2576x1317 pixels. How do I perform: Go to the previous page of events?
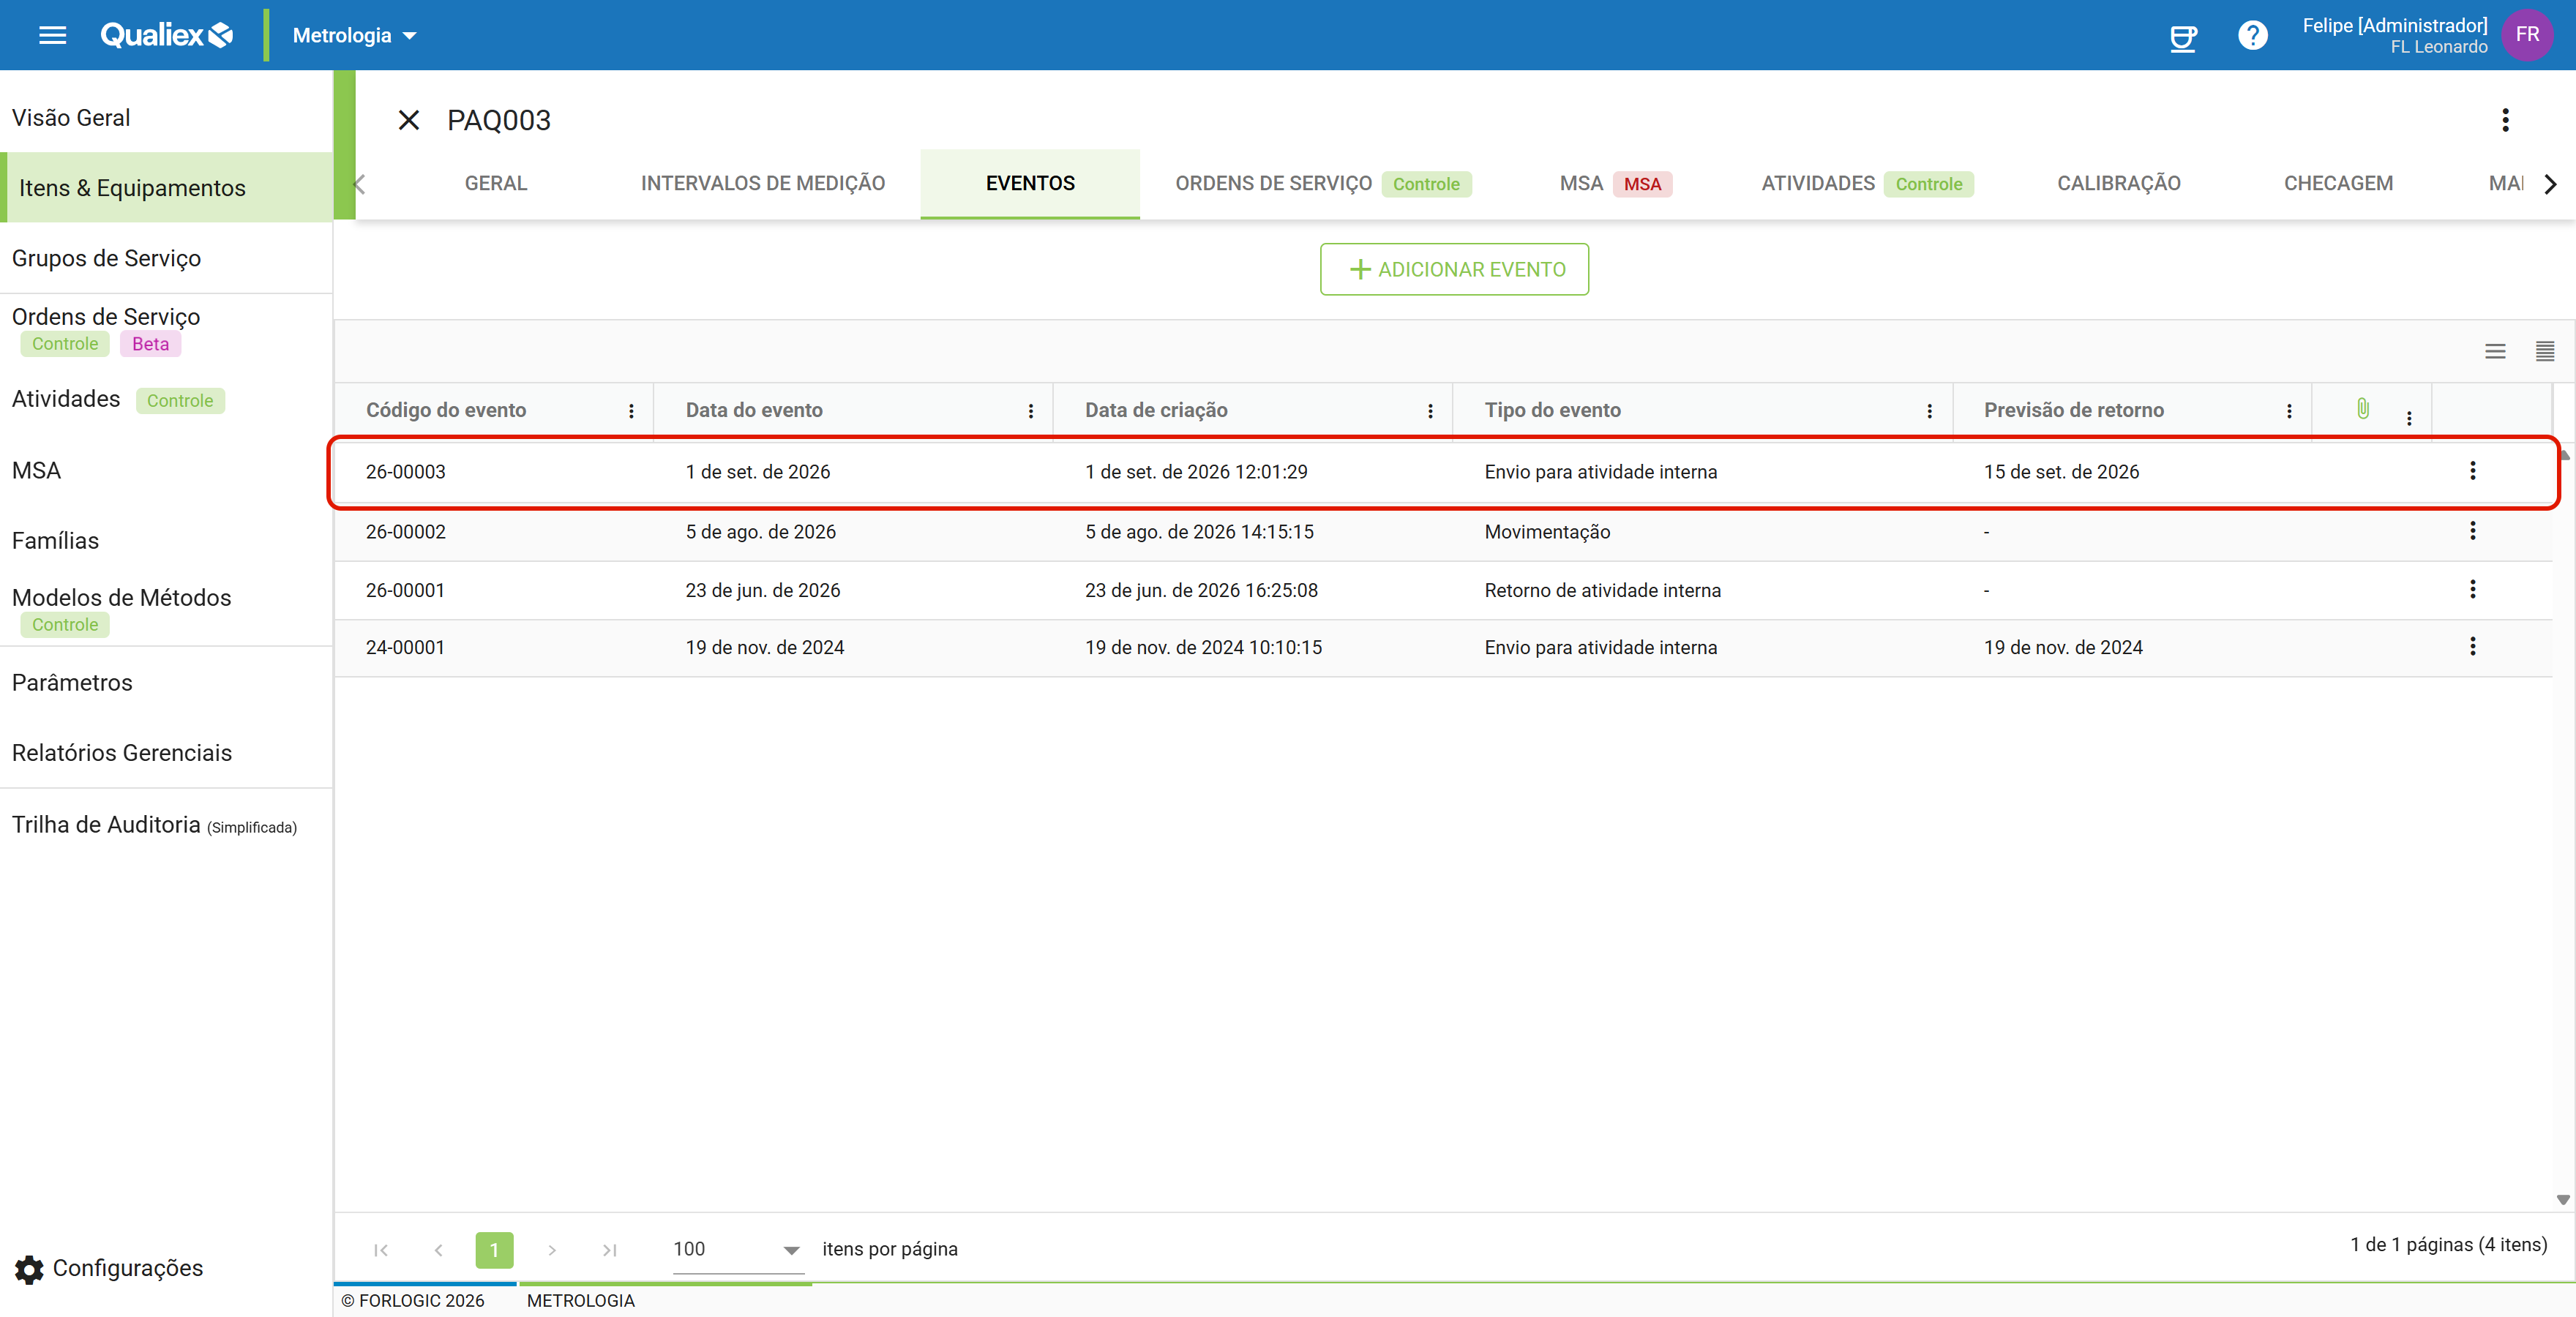[438, 1250]
